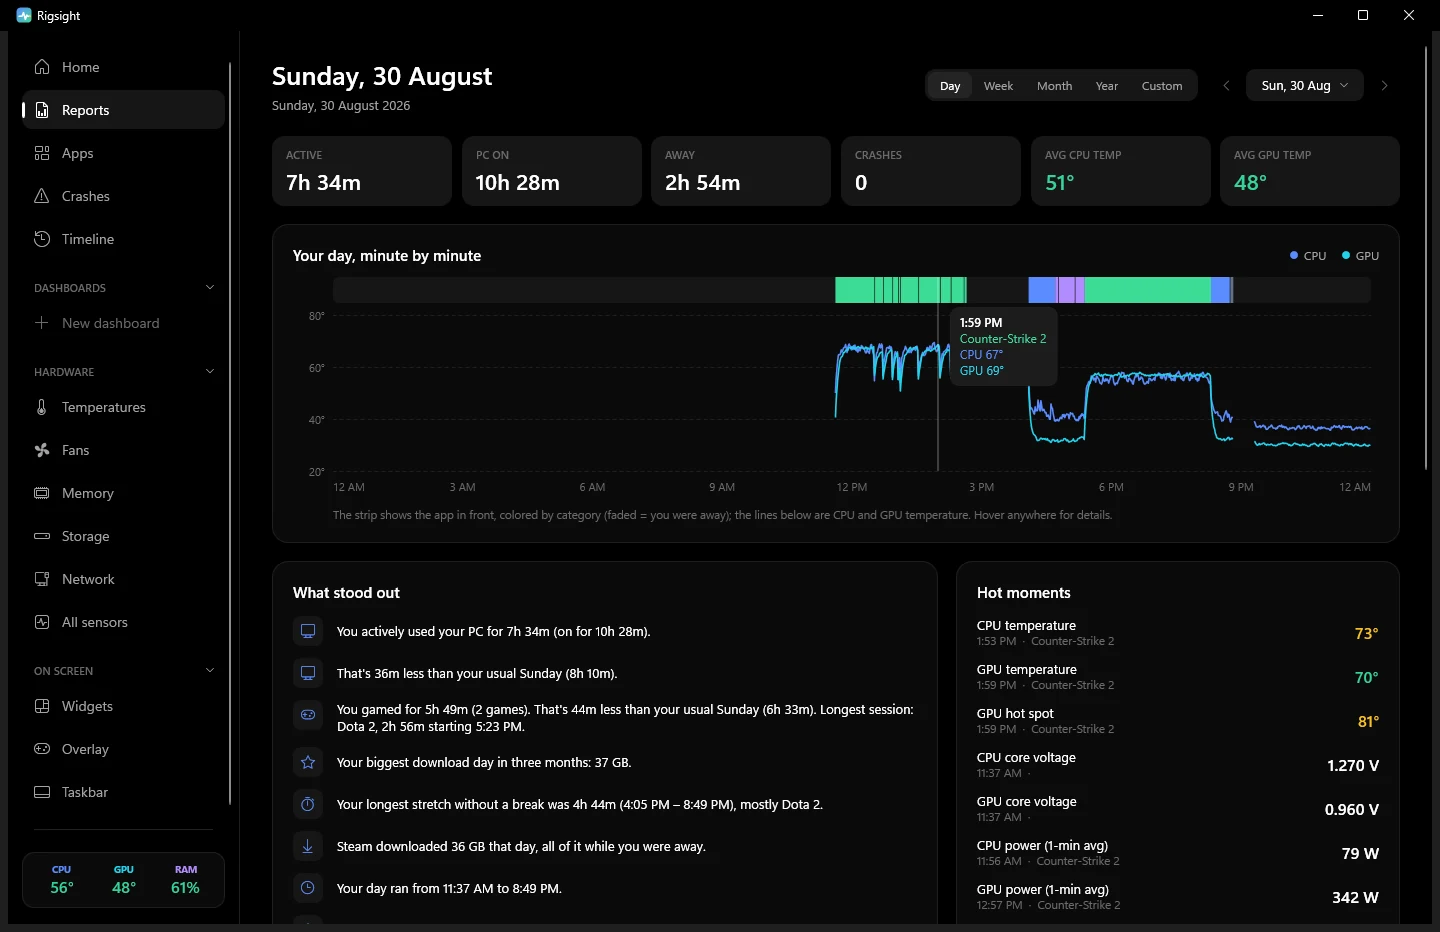1440x932 pixels.
Task: Toggle the GPU series in chart legend
Action: (x=1360, y=256)
